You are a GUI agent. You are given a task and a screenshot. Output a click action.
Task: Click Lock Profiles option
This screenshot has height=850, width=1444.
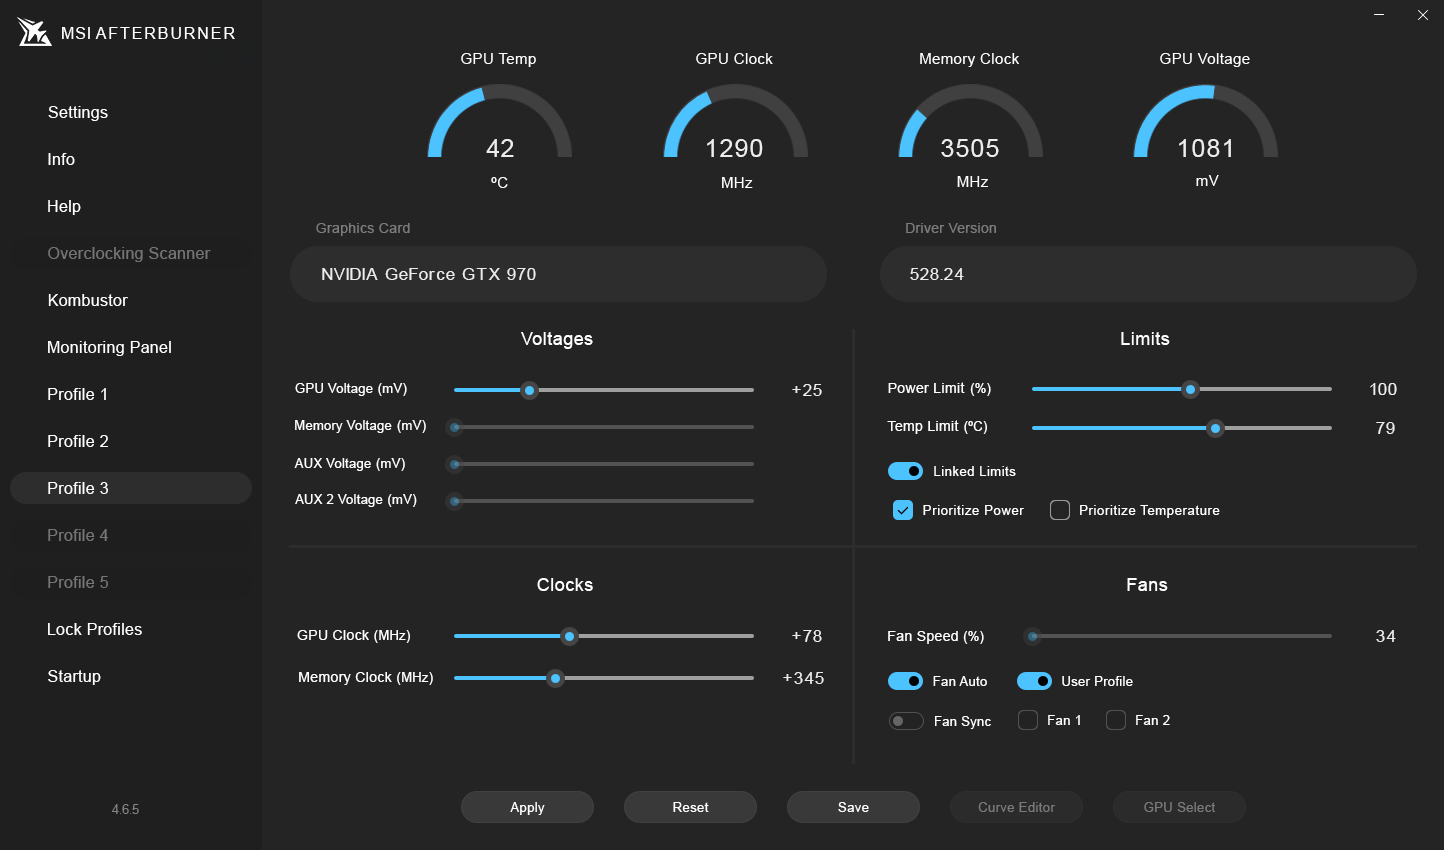coord(94,629)
